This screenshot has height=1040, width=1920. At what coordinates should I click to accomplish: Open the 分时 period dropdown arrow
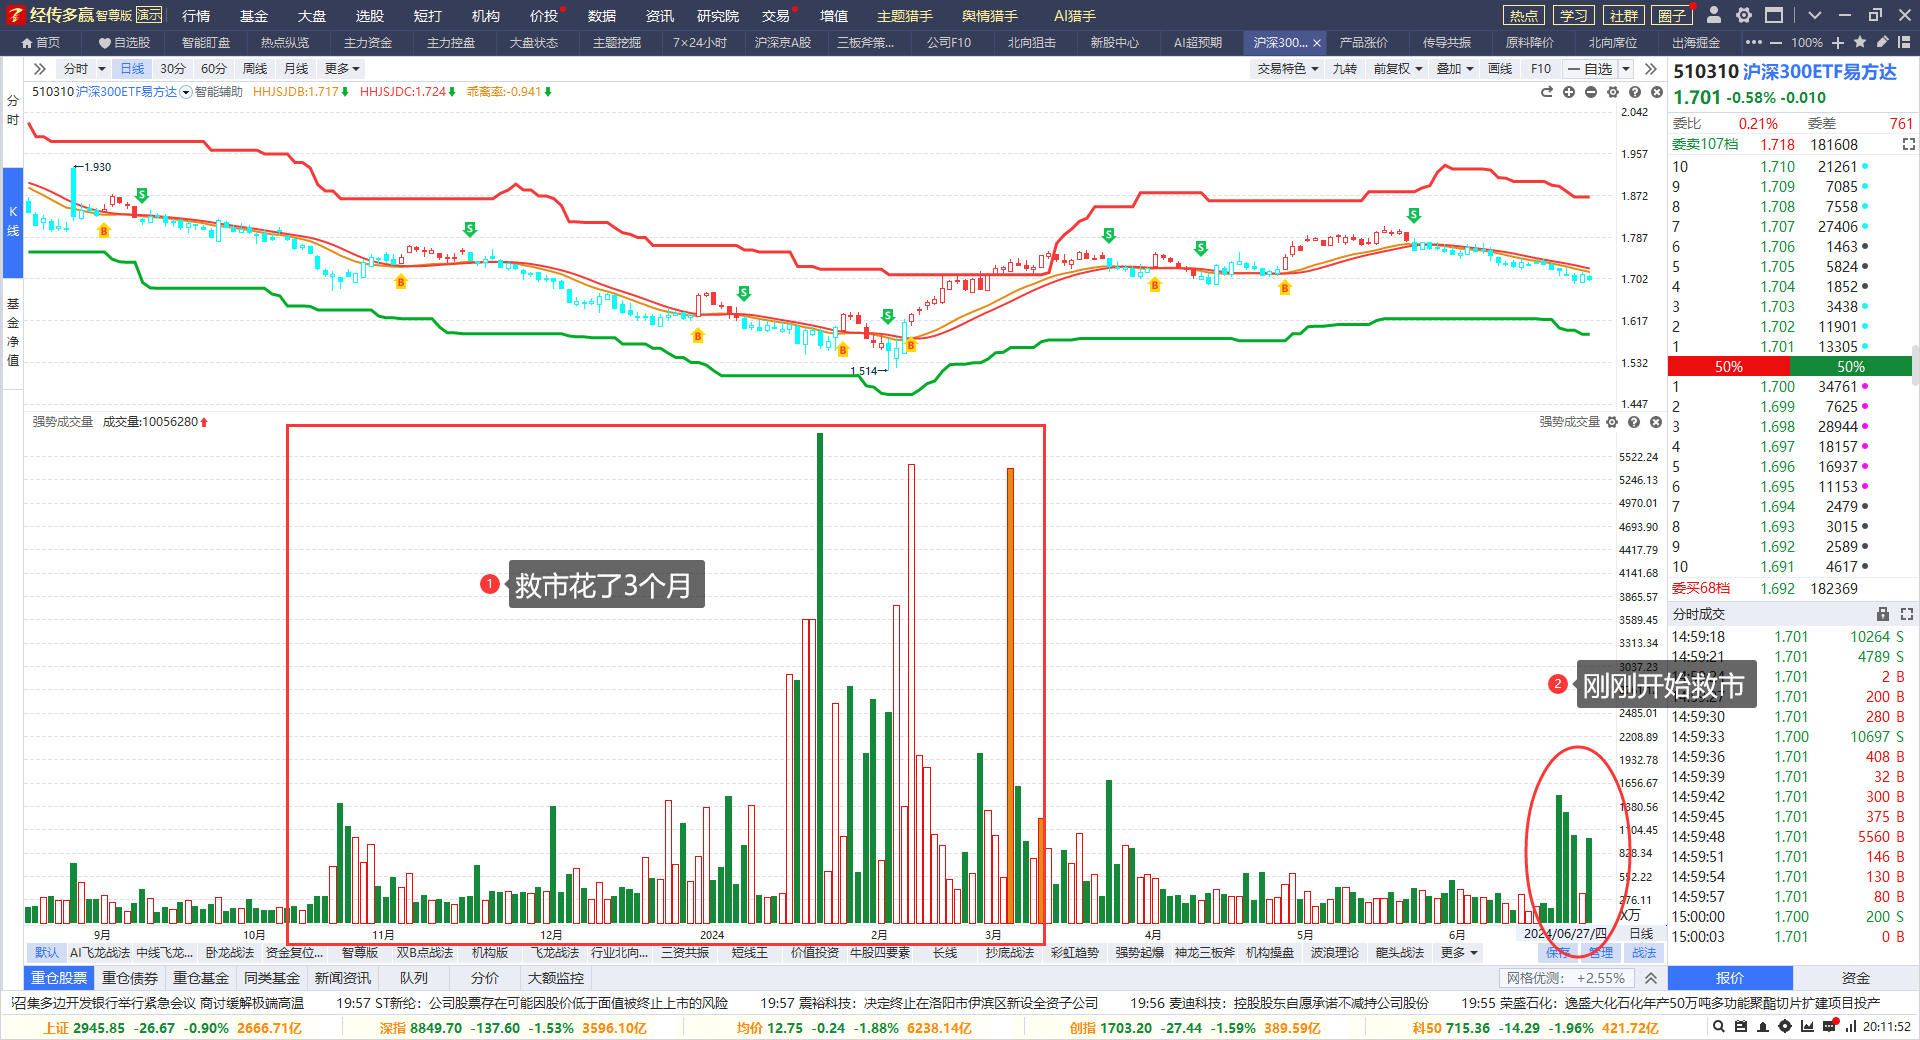coord(102,69)
